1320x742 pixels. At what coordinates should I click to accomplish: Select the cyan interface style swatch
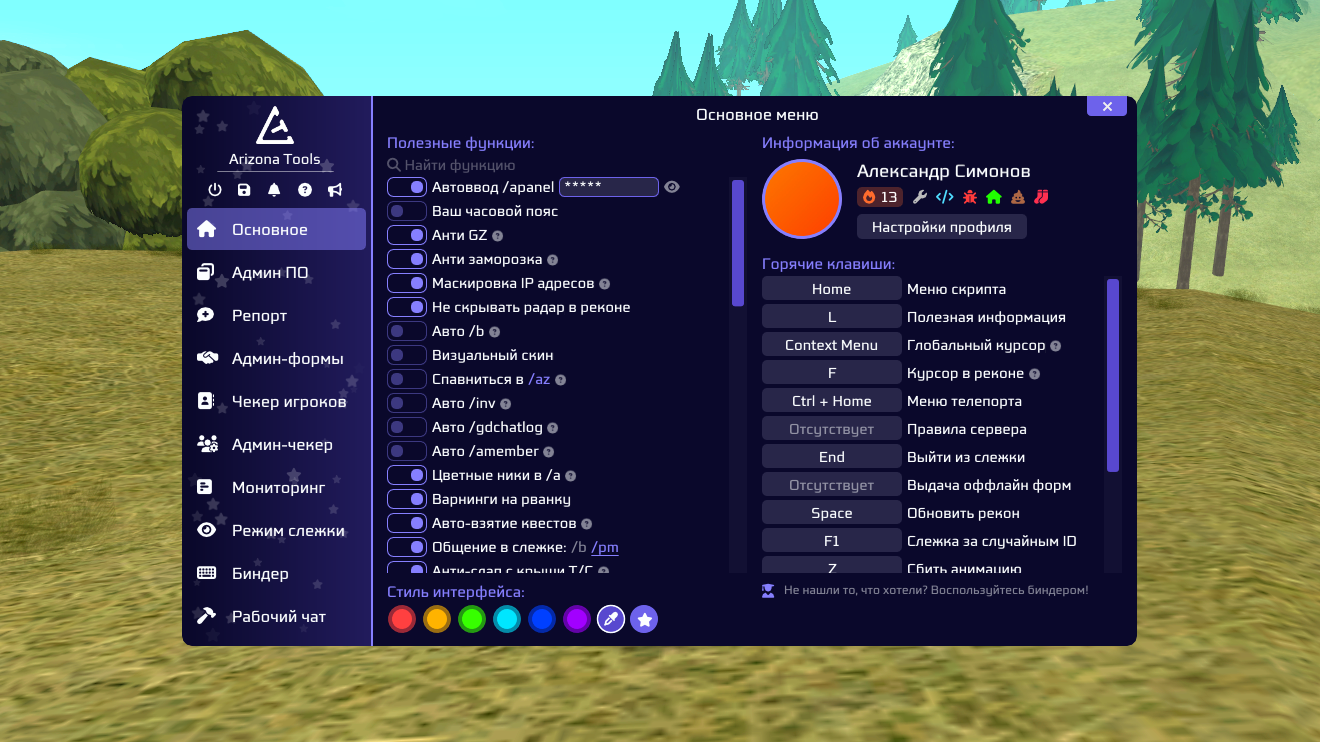[506, 620]
